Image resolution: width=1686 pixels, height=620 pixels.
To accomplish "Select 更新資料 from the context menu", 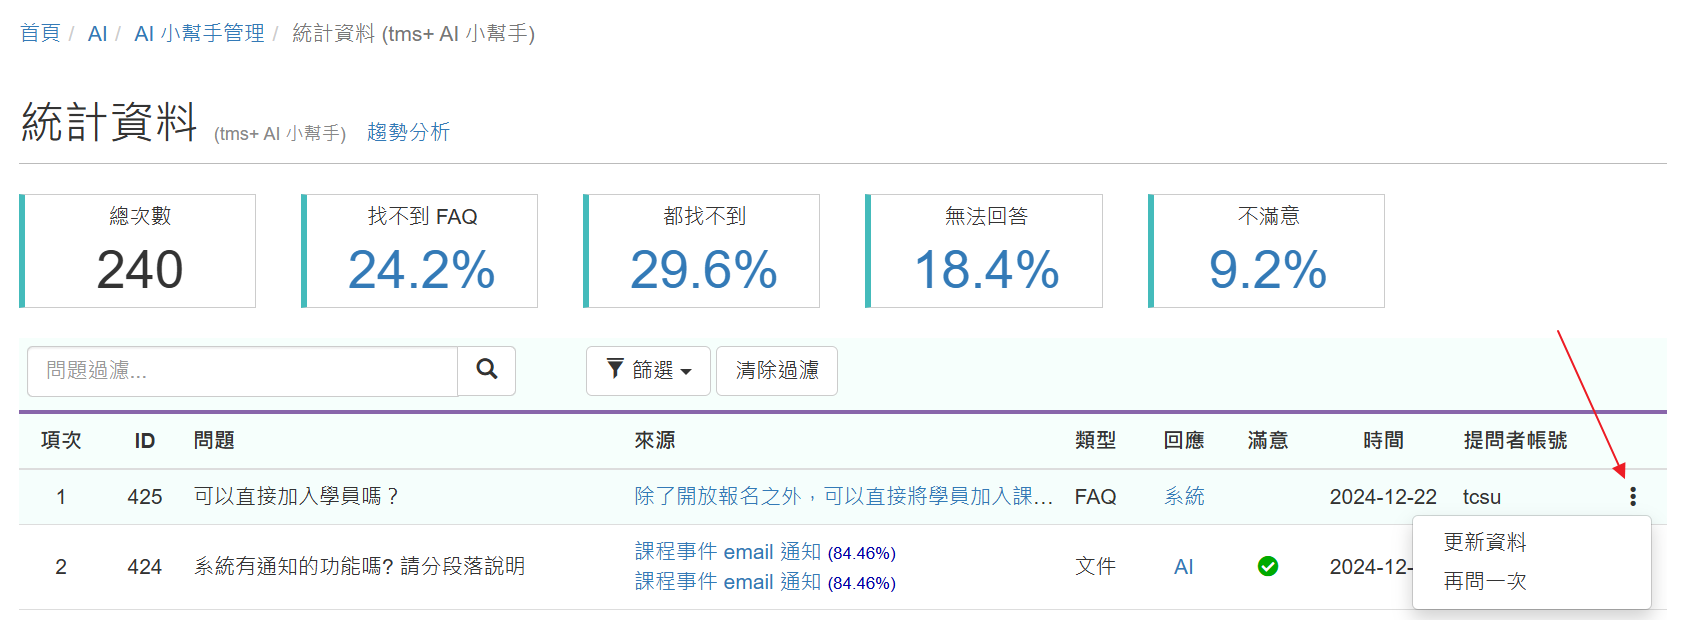I will [1484, 542].
